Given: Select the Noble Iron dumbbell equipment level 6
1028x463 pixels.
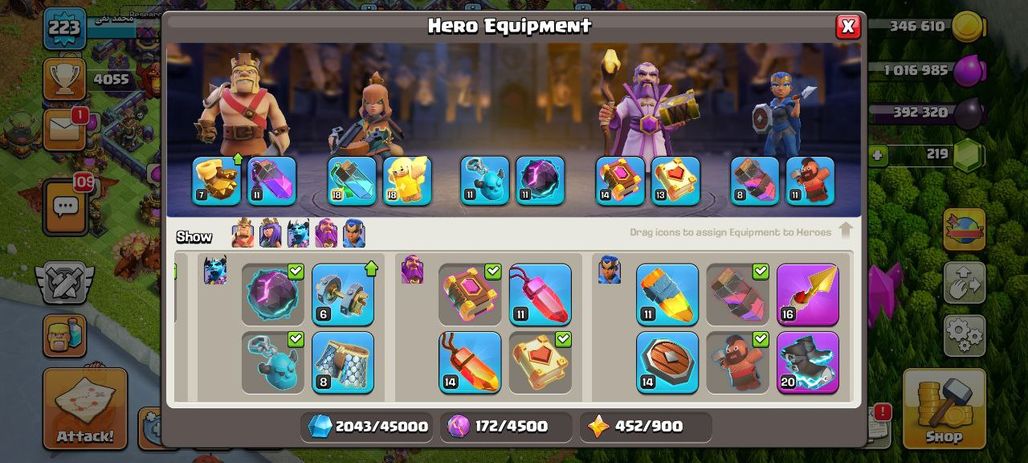Looking at the screenshot, I should 343,294.
